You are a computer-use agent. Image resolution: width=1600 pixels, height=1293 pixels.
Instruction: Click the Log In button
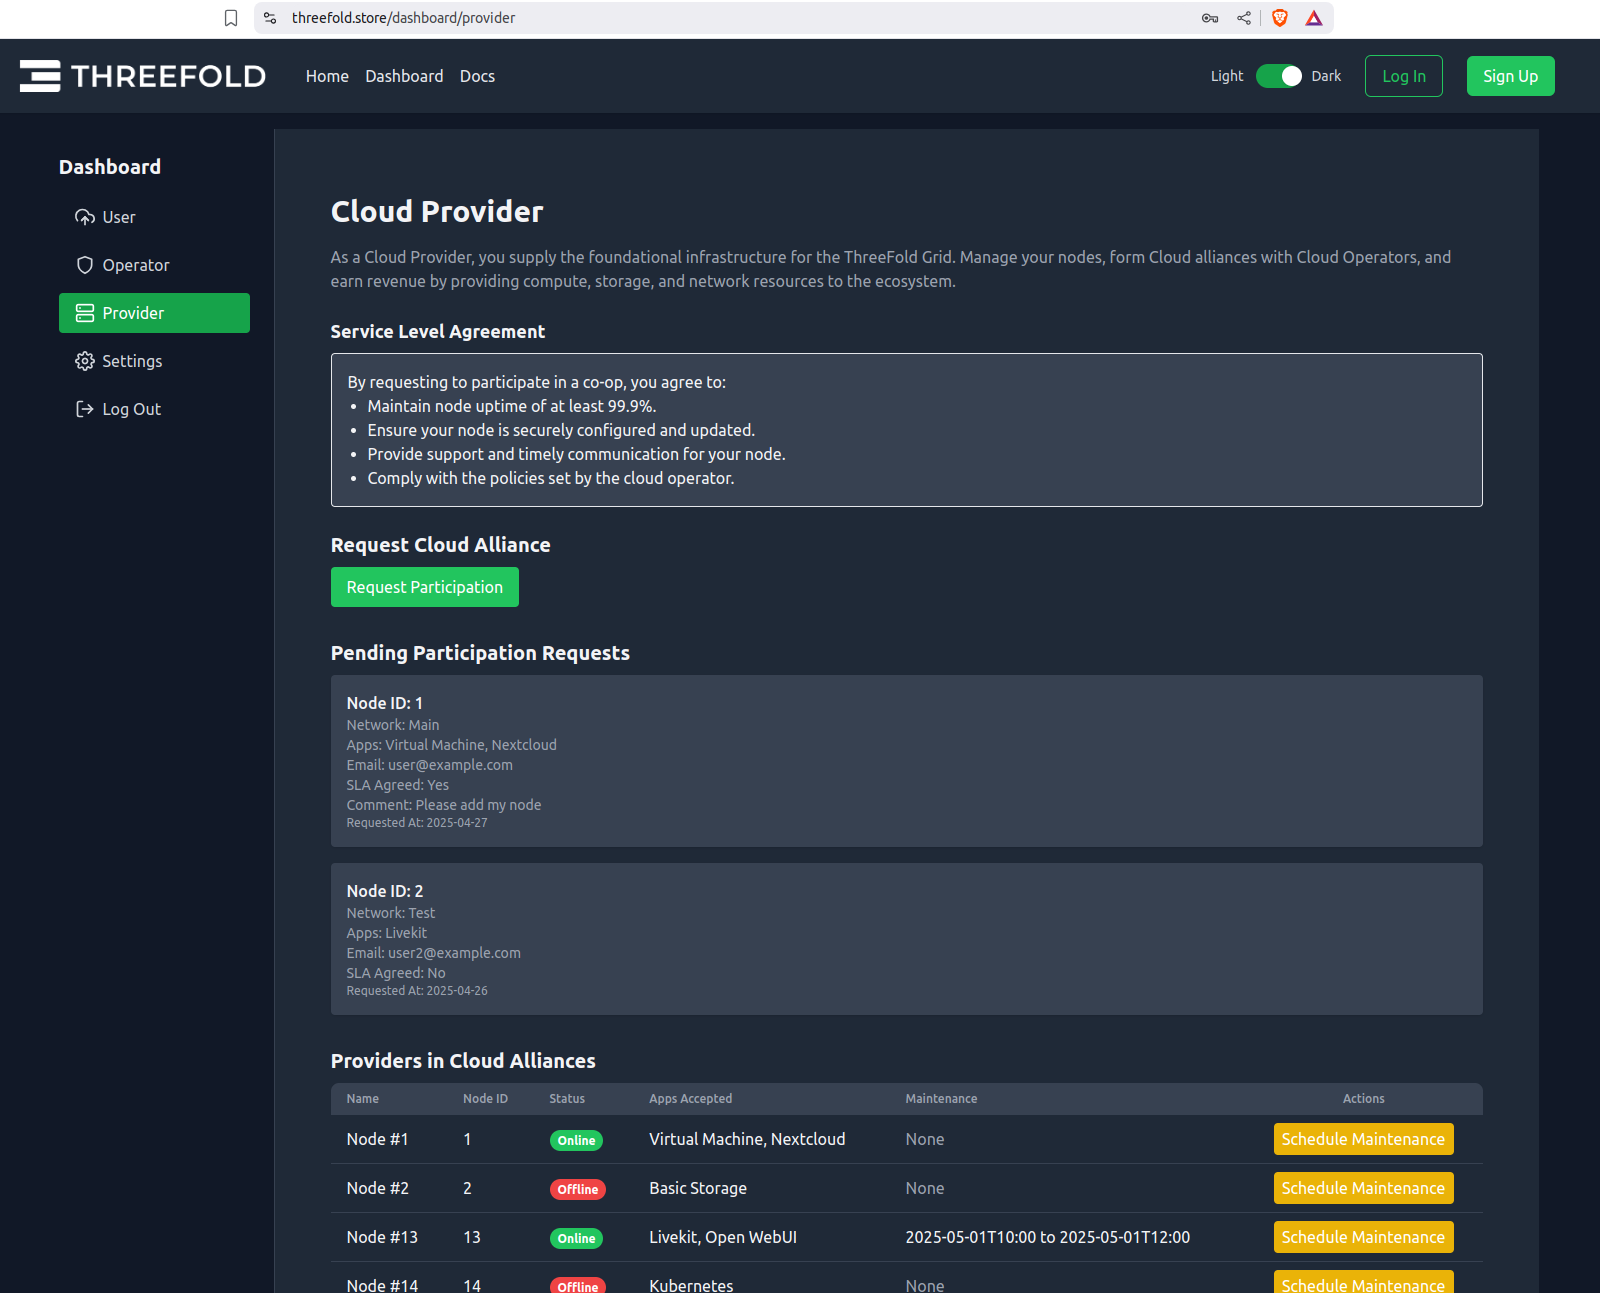(1403, 76)
